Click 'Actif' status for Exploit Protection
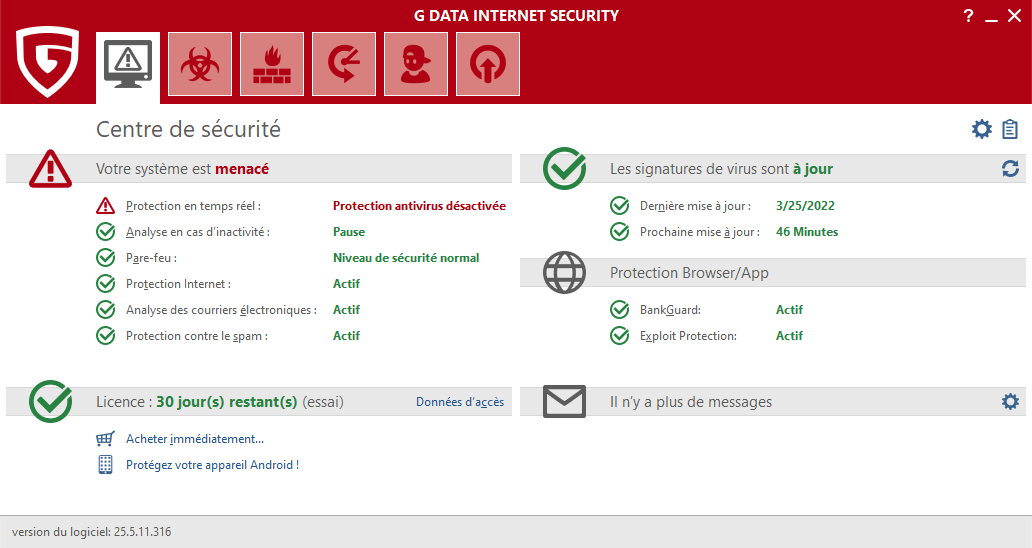 789,336
